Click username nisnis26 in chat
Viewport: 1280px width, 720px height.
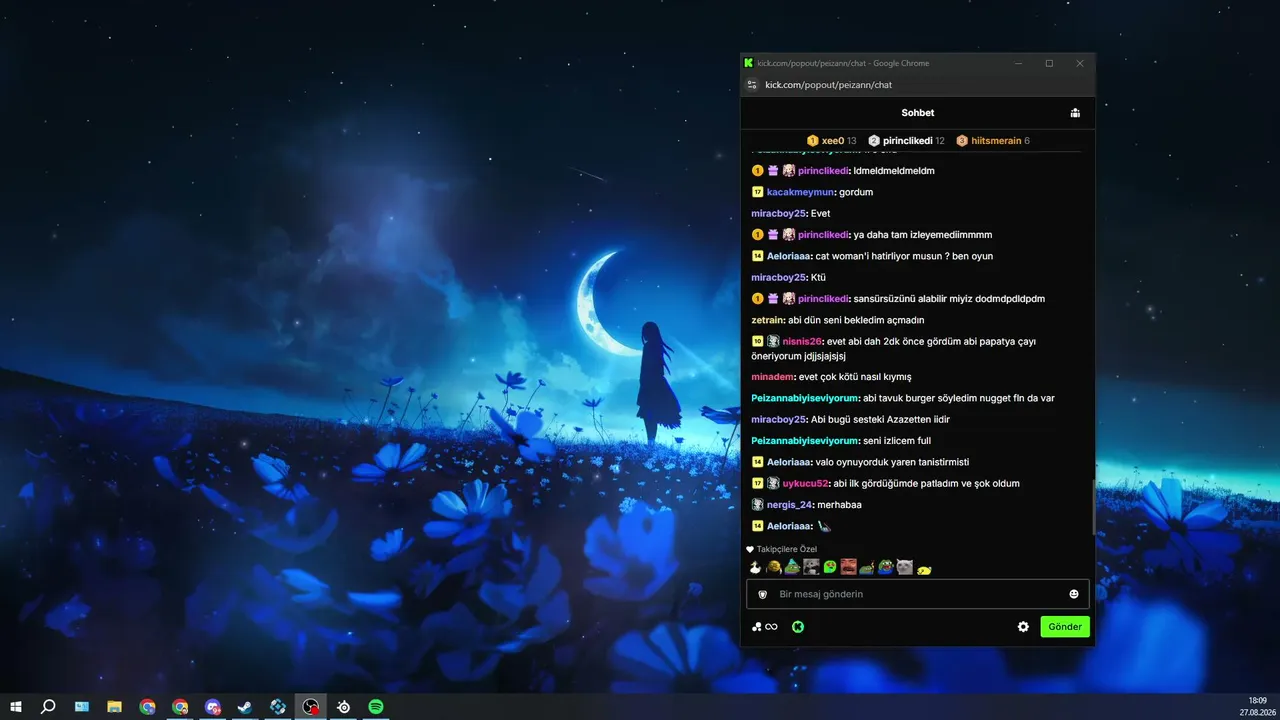(x=803, y=341)
